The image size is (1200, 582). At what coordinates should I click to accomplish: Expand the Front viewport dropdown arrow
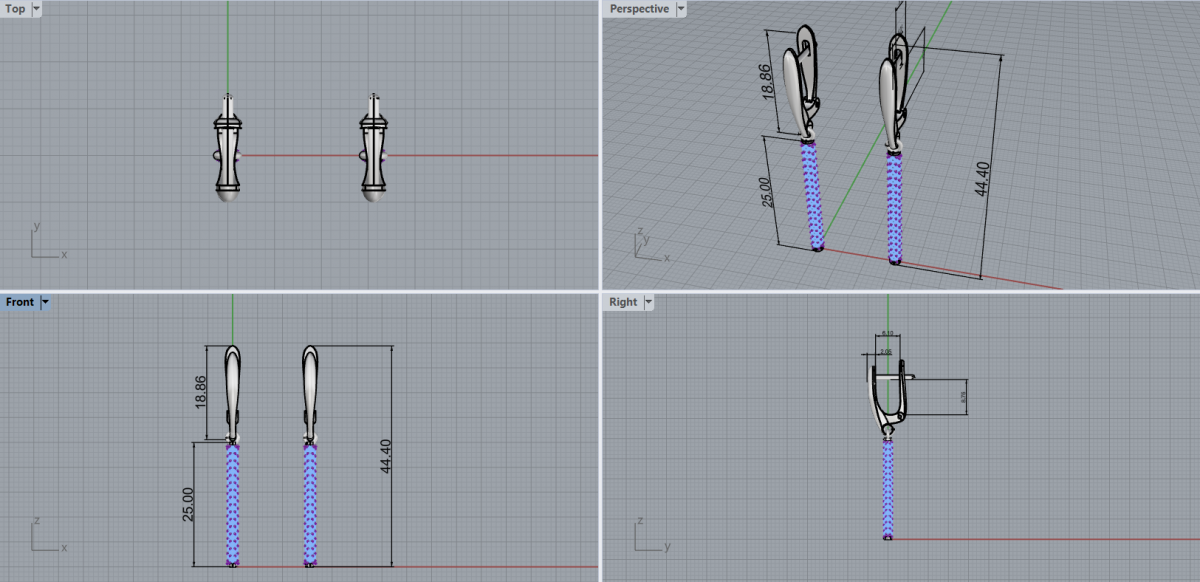(x=45, y=302)
